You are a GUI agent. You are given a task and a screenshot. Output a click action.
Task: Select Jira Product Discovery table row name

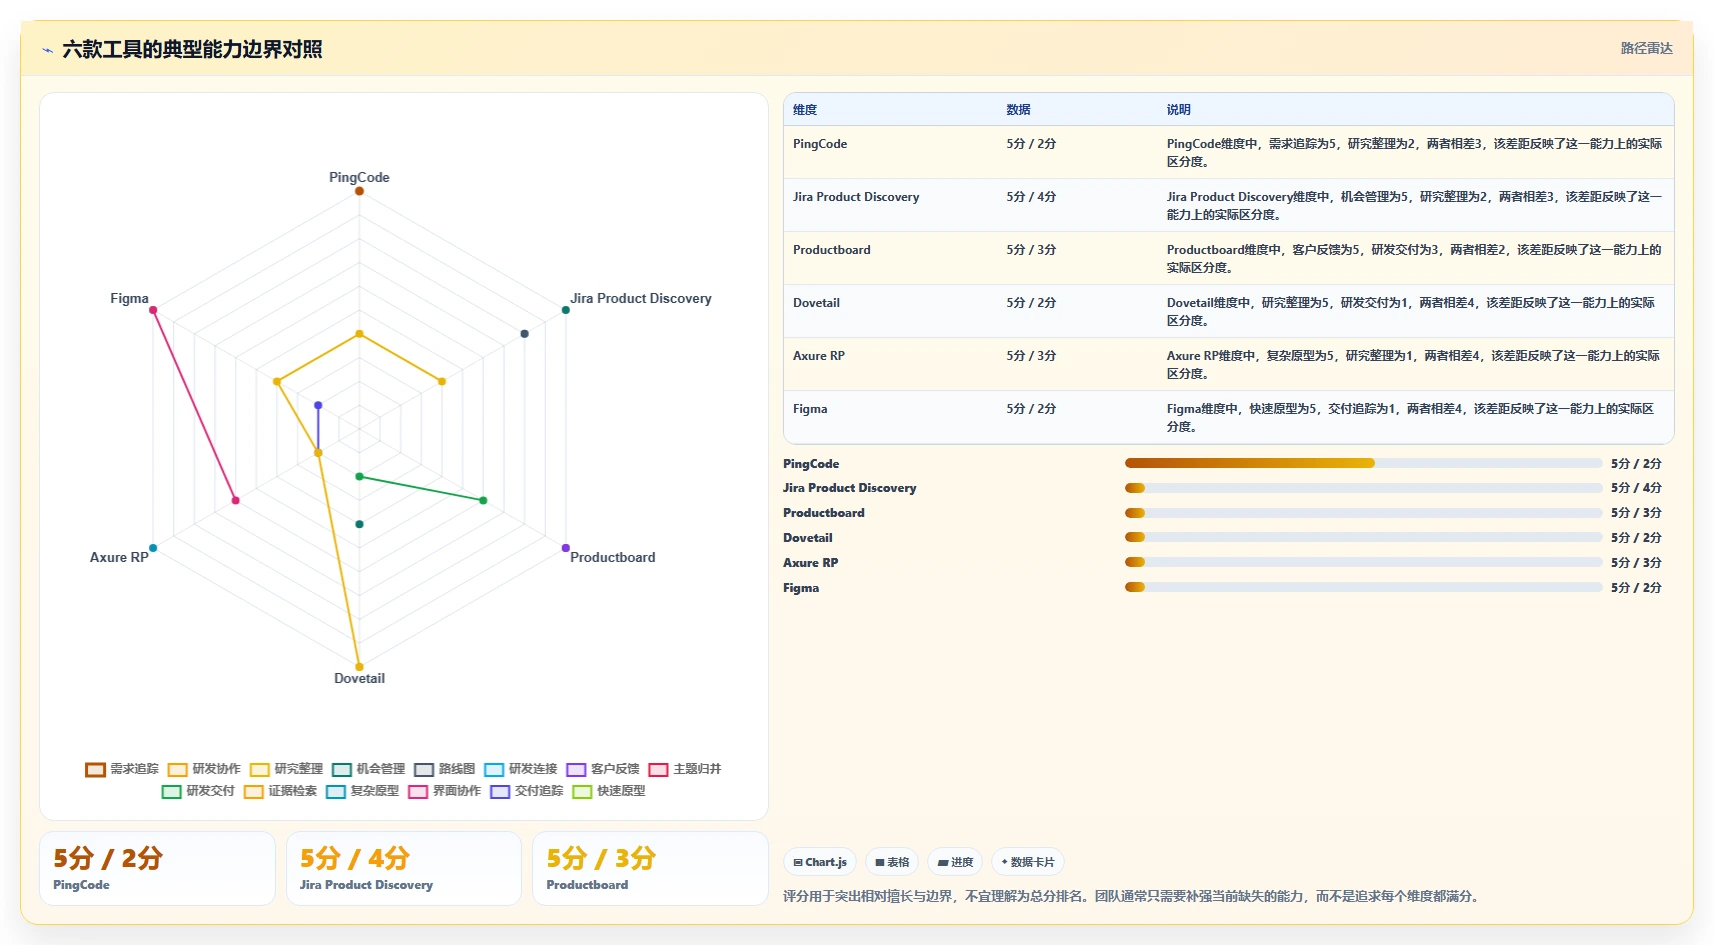pos(856,197)
